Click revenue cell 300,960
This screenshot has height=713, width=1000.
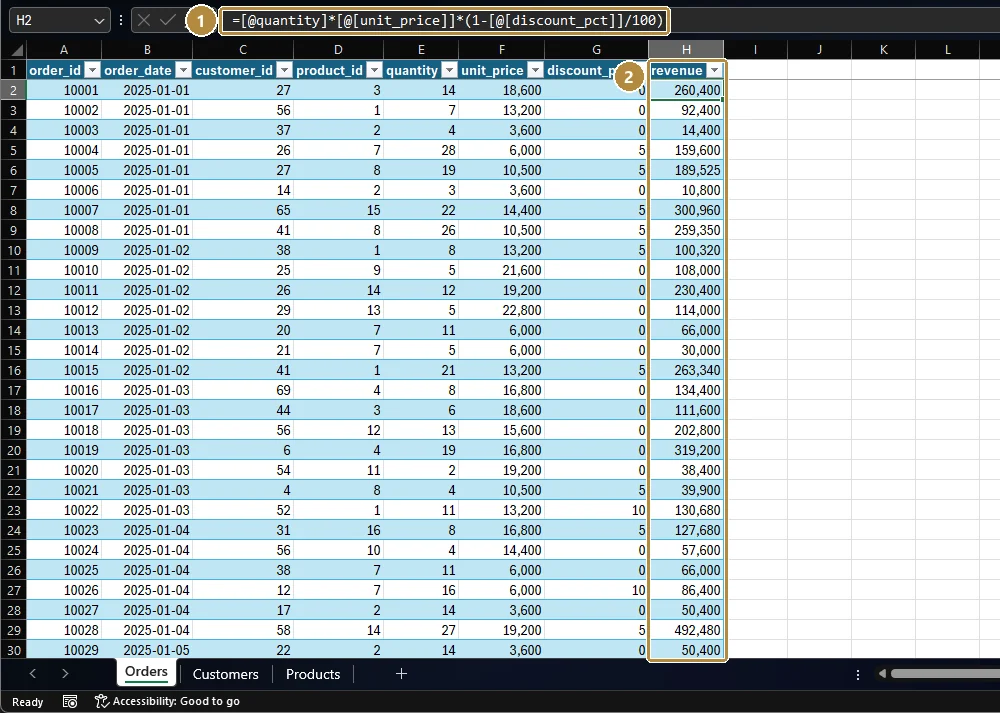coord(686,210)
